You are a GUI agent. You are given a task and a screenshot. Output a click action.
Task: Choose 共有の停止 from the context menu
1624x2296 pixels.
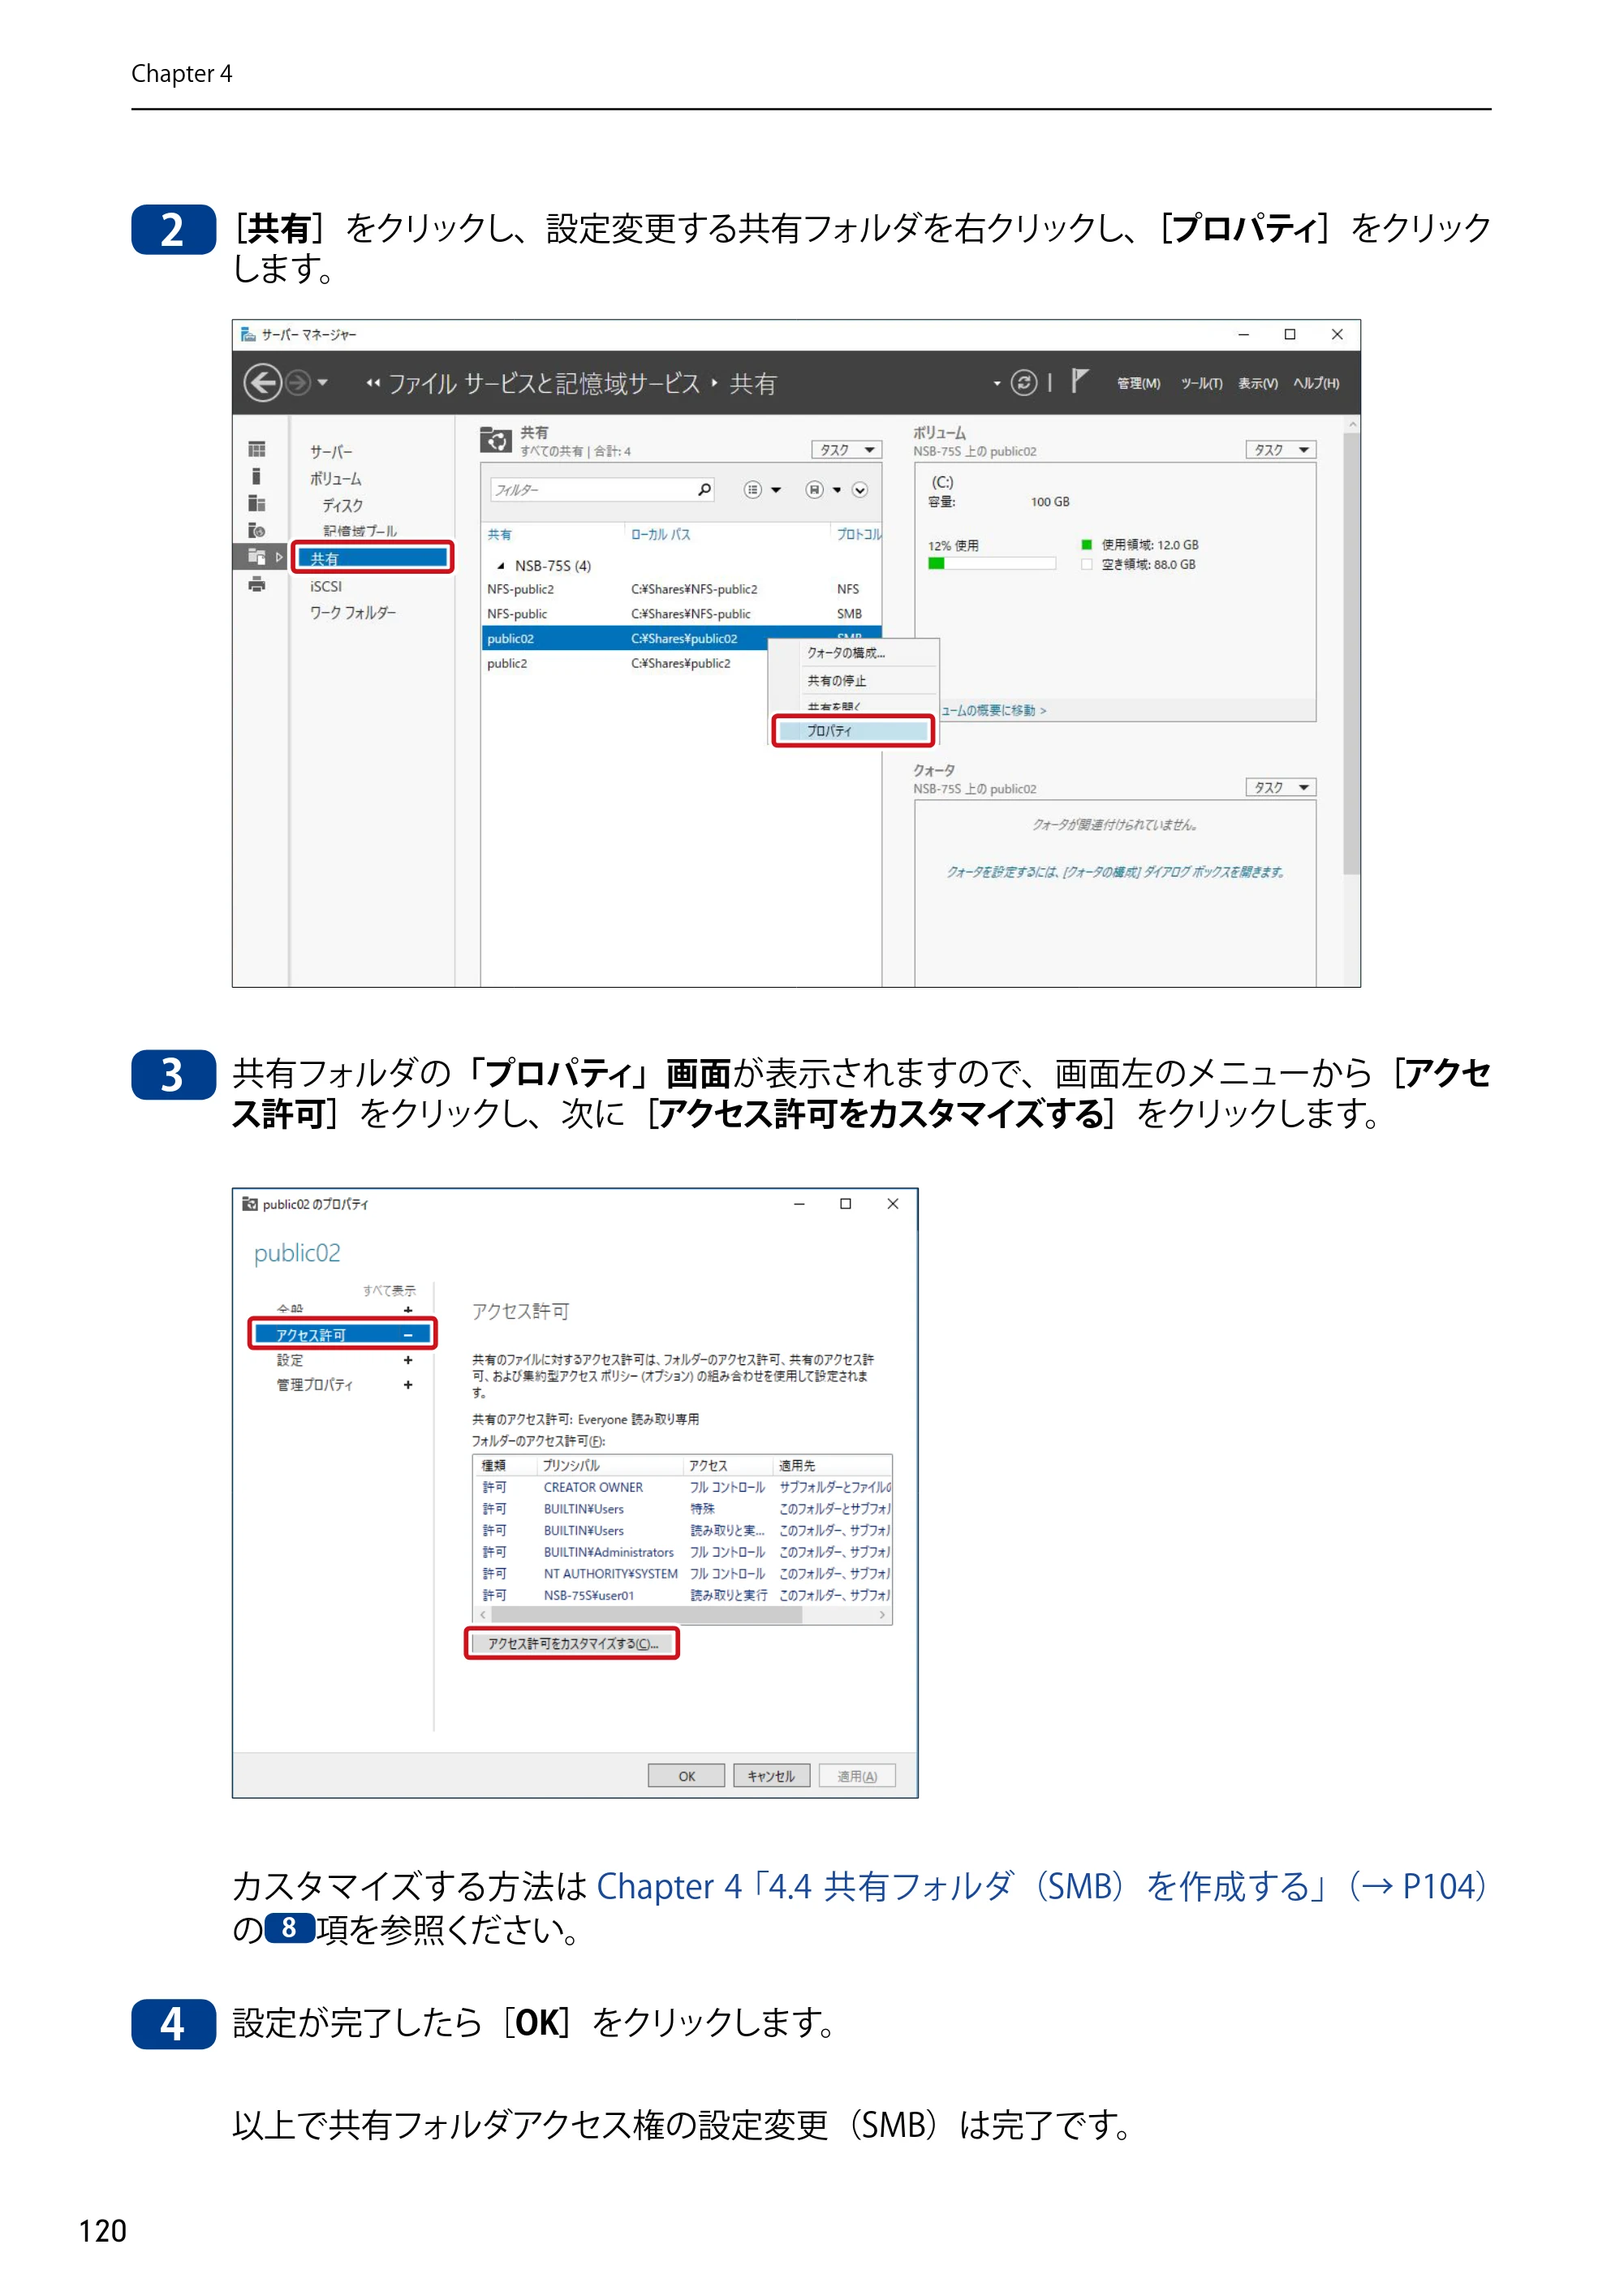point(853,681)
